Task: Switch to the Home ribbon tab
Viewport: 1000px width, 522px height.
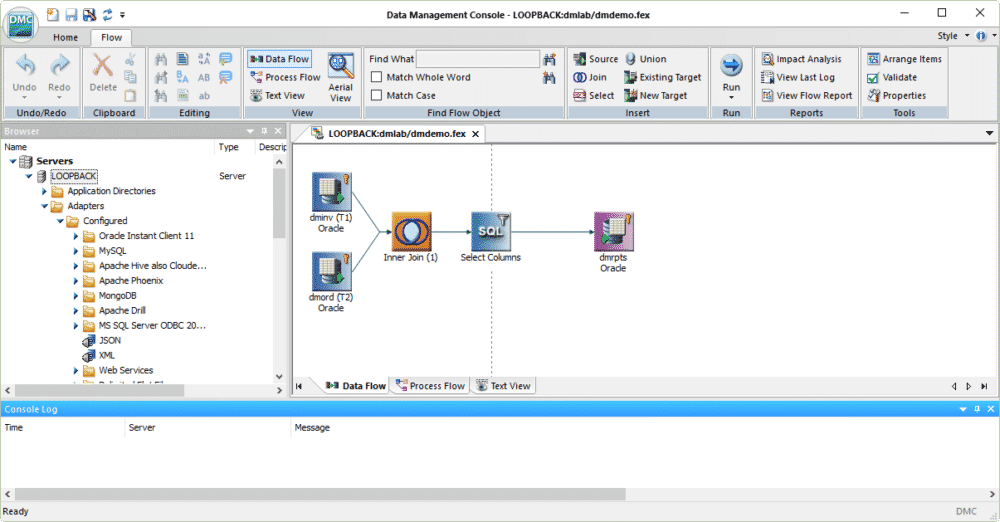Action: point(65,37)
